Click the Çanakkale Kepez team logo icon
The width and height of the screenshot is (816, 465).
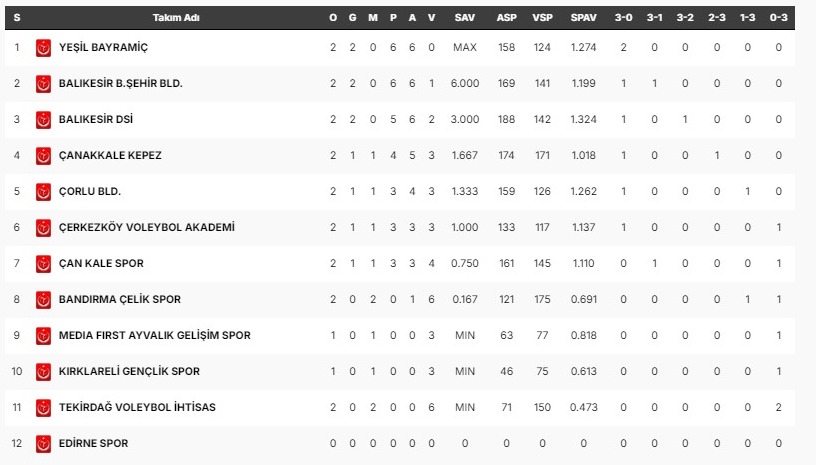43,156
